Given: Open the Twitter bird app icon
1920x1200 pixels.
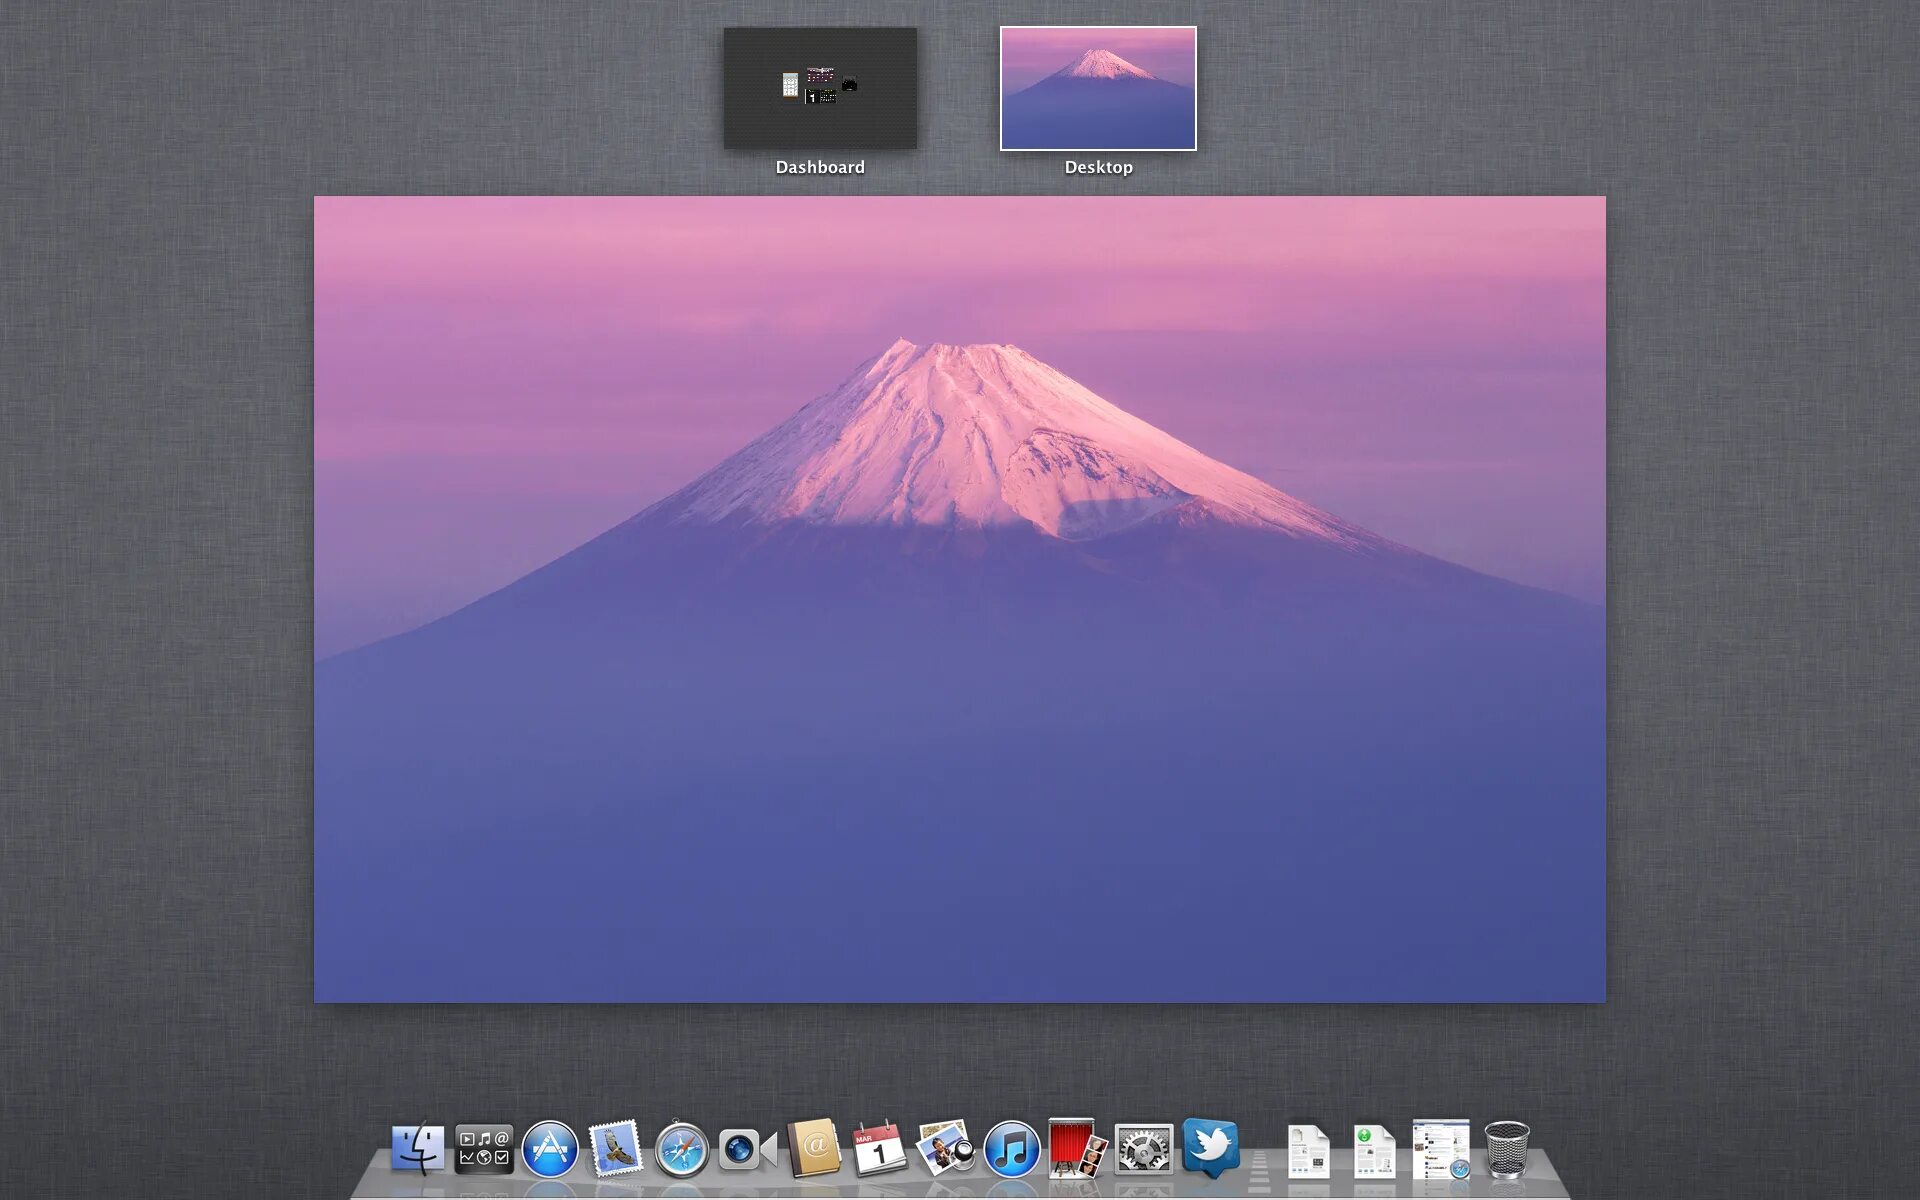Looking at the screenshot, I should coord(1210,1147).
